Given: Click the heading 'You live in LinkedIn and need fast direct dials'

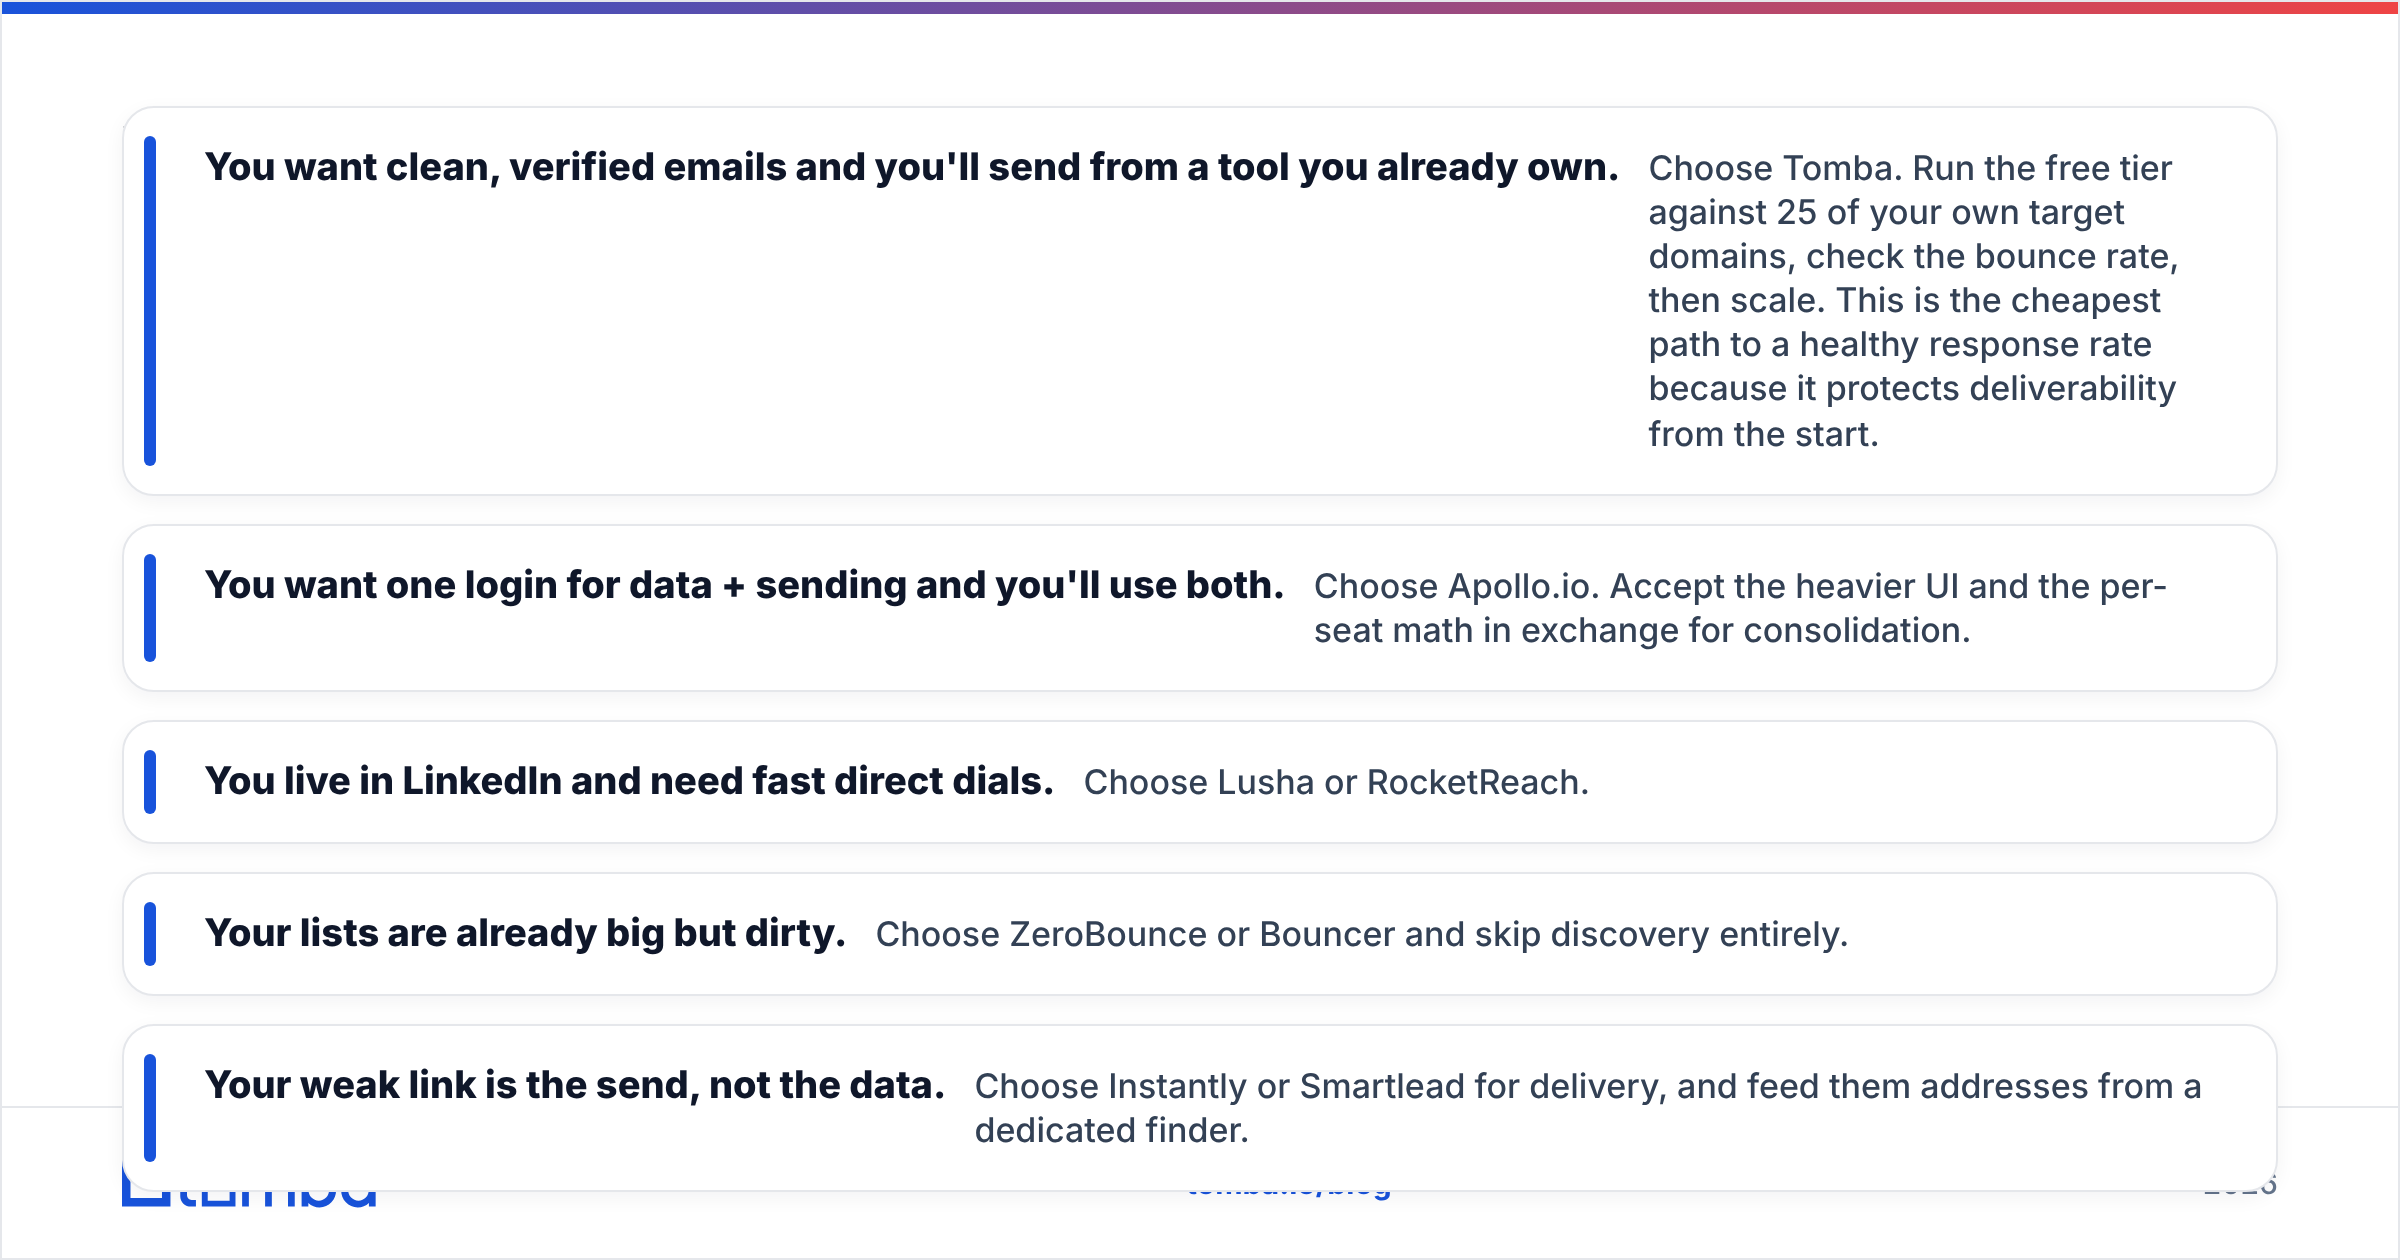Looking at the screenshot, I should coord(629,781).
